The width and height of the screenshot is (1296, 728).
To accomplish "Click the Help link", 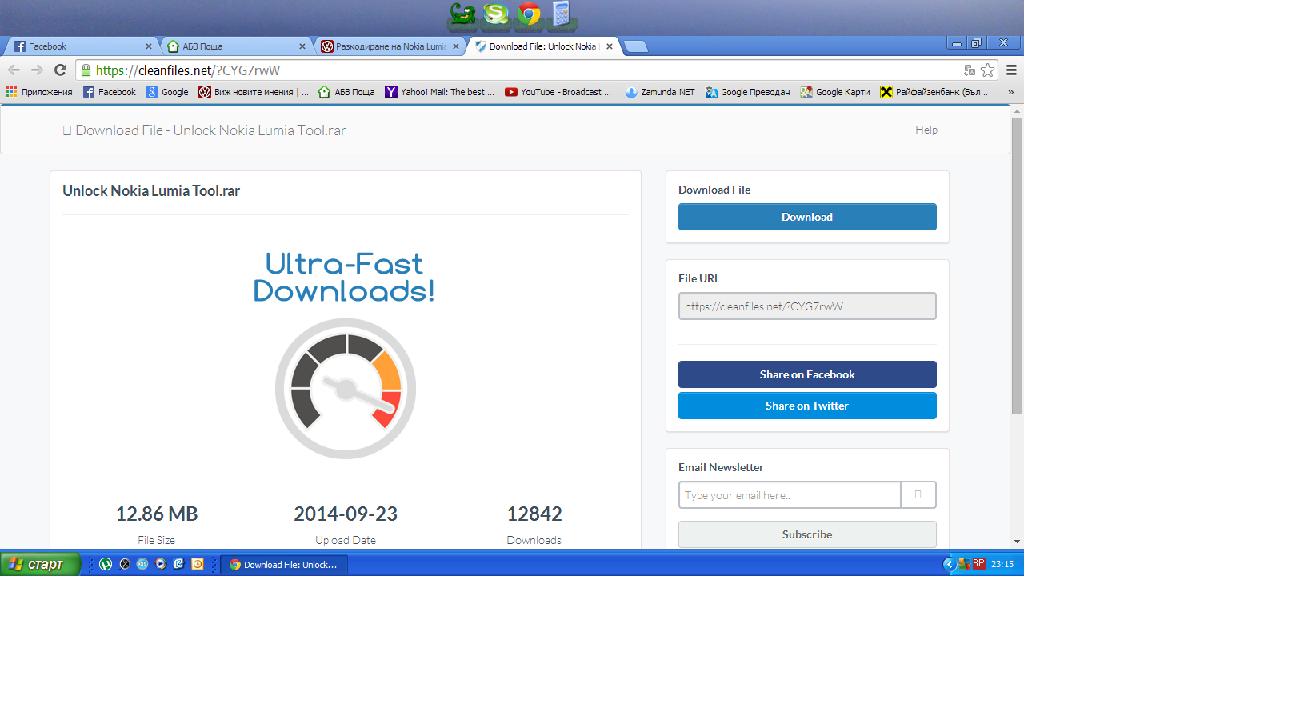I will pyautogui.click(x=926, y=130).
